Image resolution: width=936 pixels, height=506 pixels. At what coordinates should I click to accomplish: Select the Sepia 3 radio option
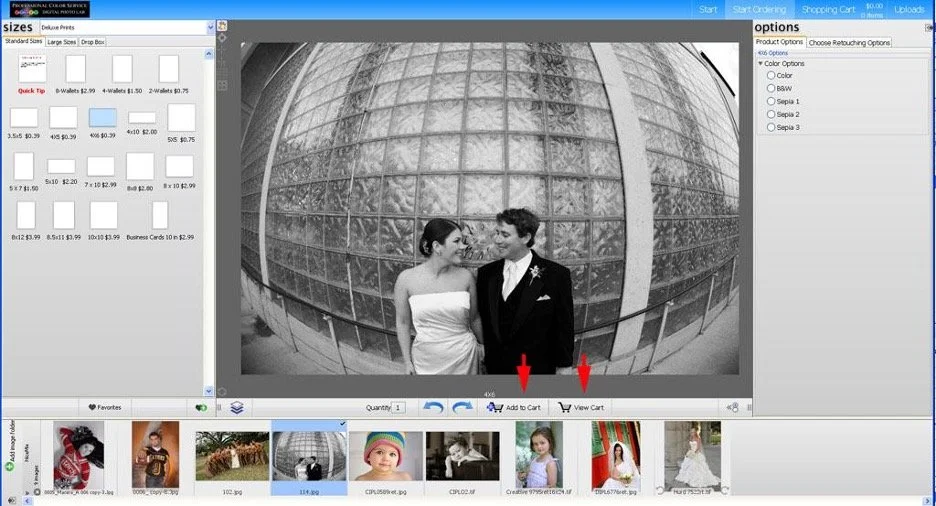pyautogui.click(x=771, y=127)
